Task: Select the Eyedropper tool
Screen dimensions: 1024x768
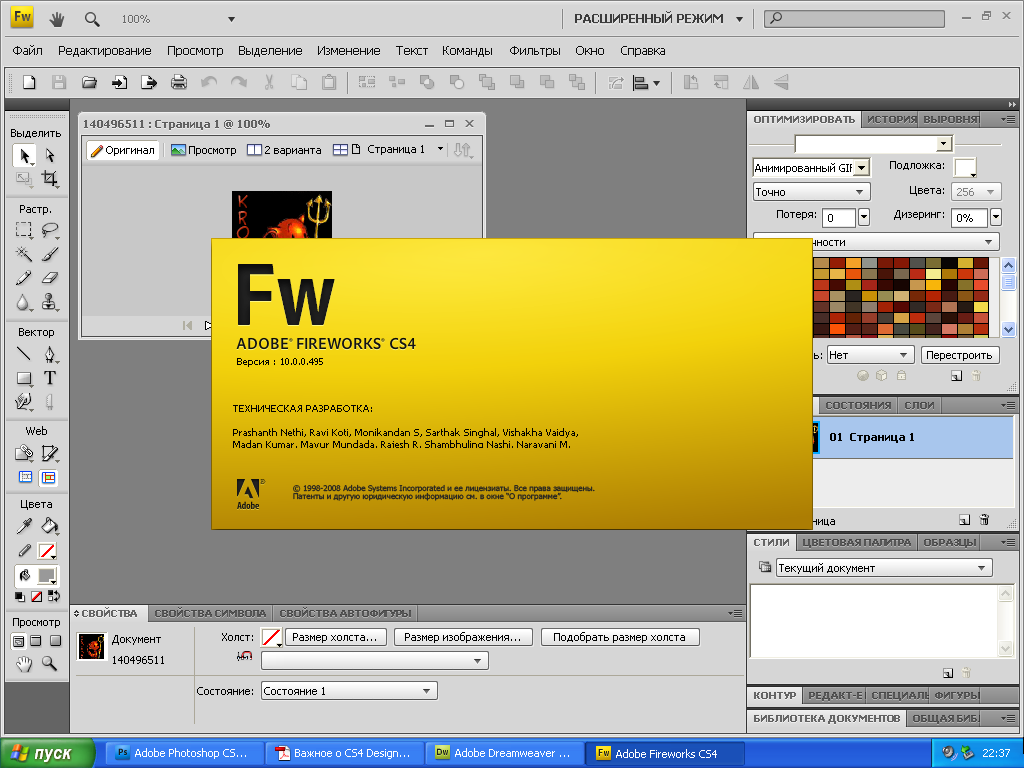Action: tap(24, 526)
